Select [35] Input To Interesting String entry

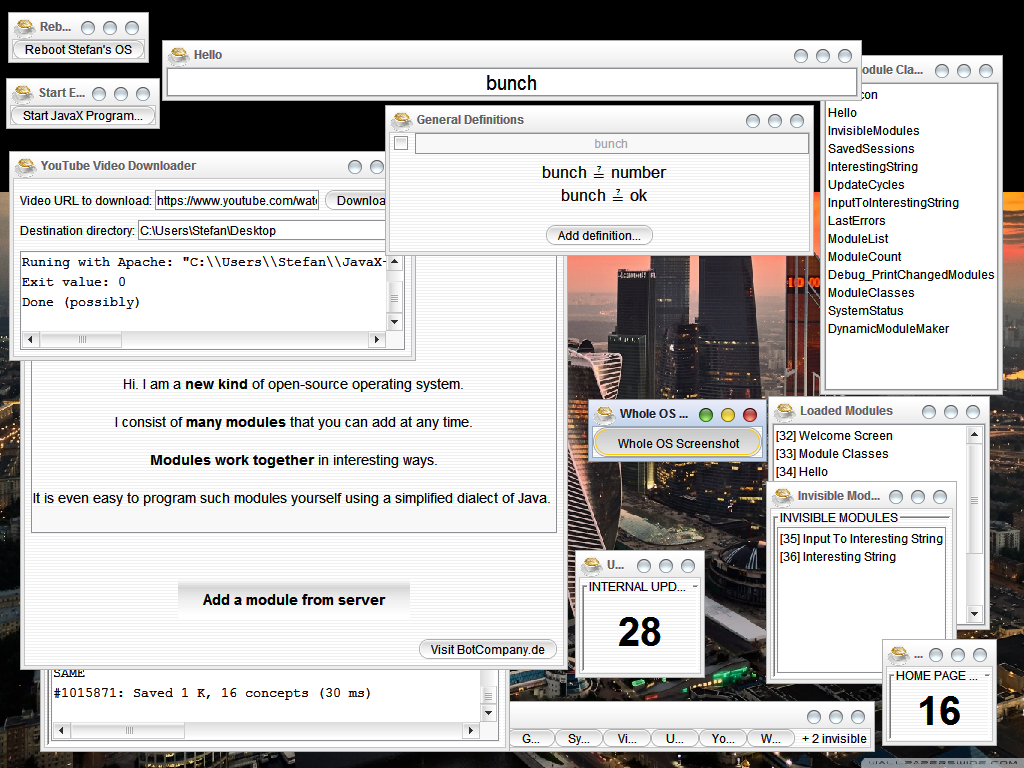pos(861,539)
